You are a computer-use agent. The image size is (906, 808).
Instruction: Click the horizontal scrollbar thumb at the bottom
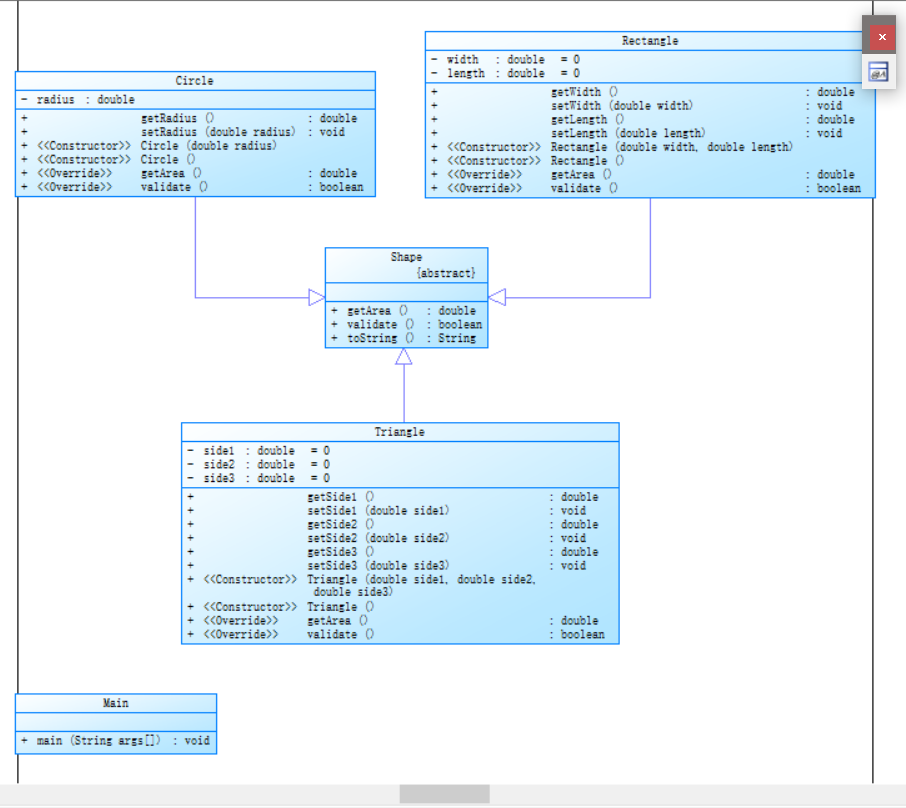(x=444, y=794)
